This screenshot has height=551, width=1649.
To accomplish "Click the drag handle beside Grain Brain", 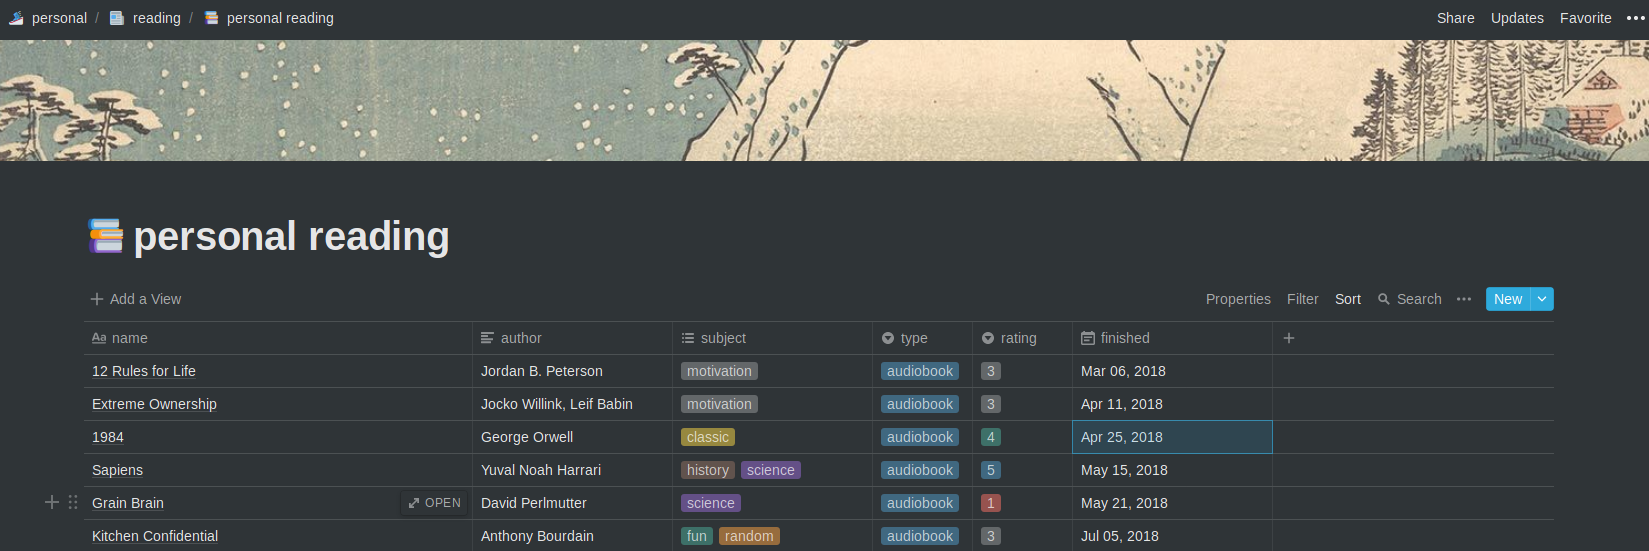I will tap(73, 502).
